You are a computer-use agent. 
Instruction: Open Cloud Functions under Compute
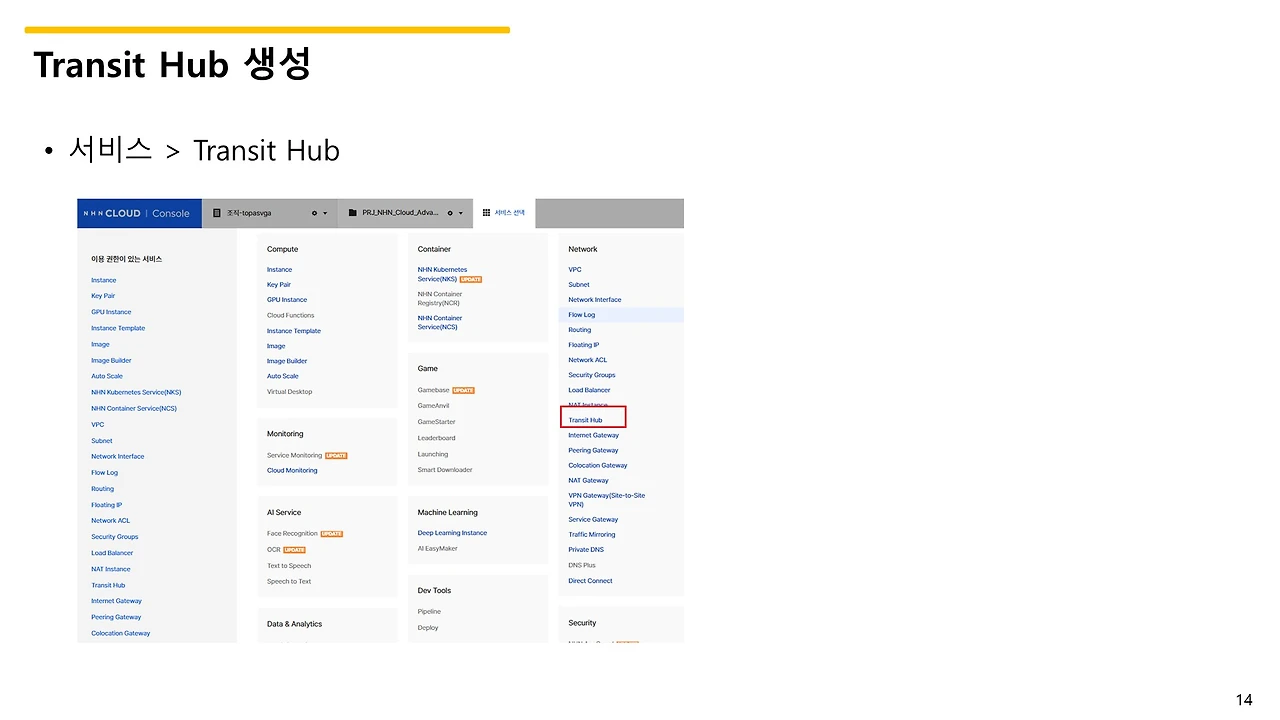pyautogui.click(x=291, y=315)
